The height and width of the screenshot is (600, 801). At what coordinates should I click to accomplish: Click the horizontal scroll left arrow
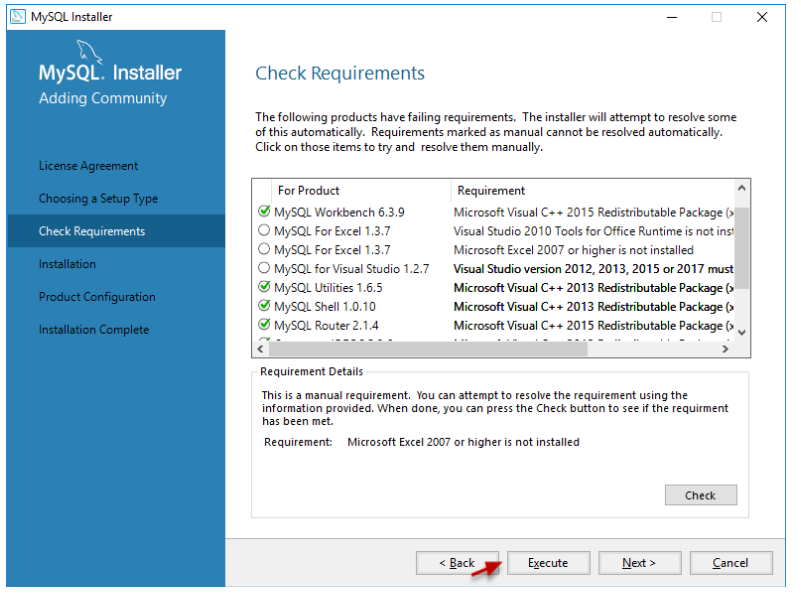[261, 349]
